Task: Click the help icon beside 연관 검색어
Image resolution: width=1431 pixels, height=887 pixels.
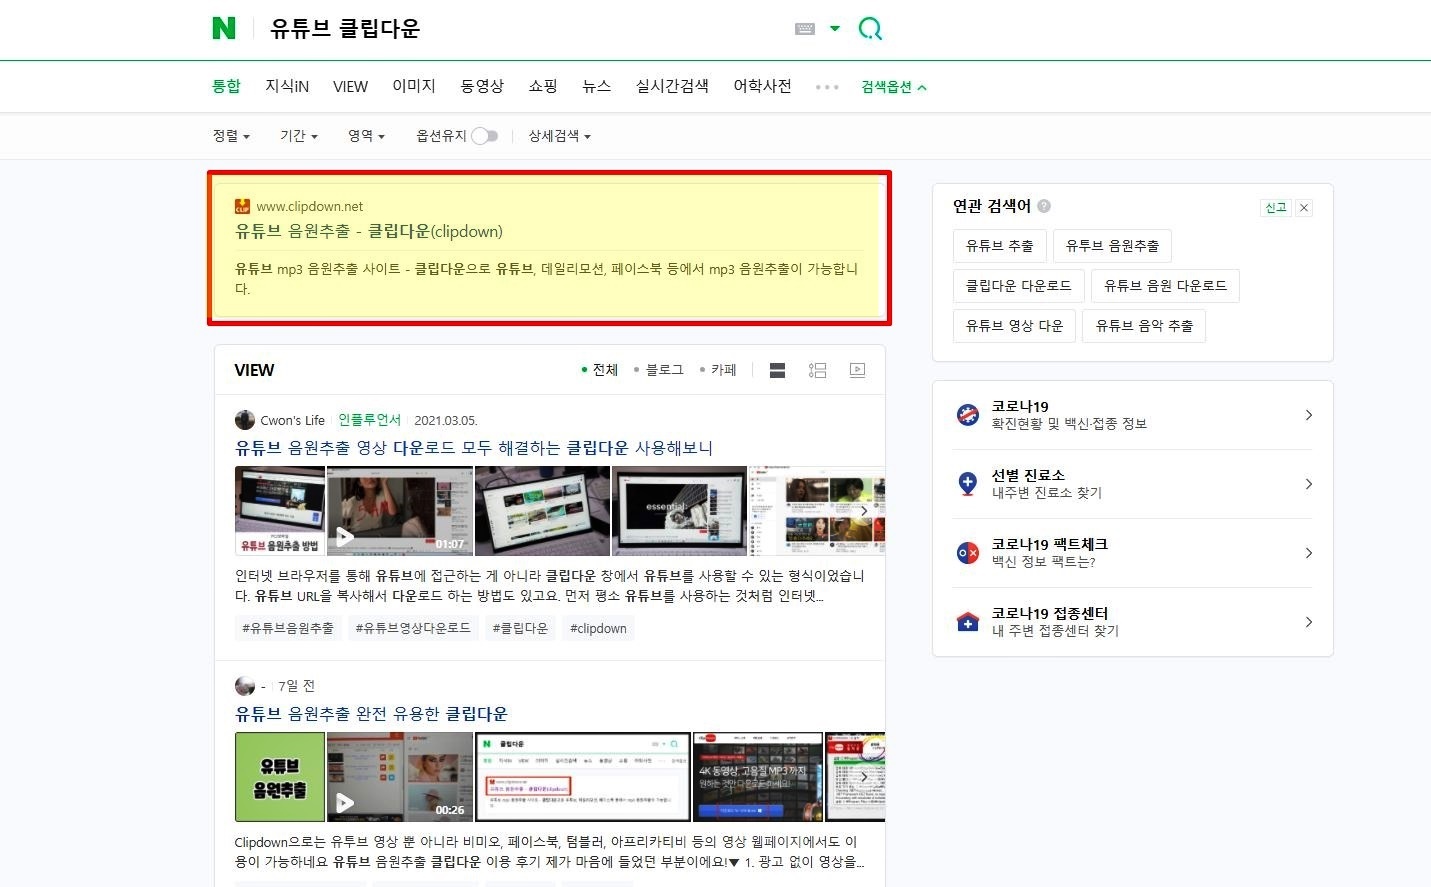Action: click(1044, 206)
